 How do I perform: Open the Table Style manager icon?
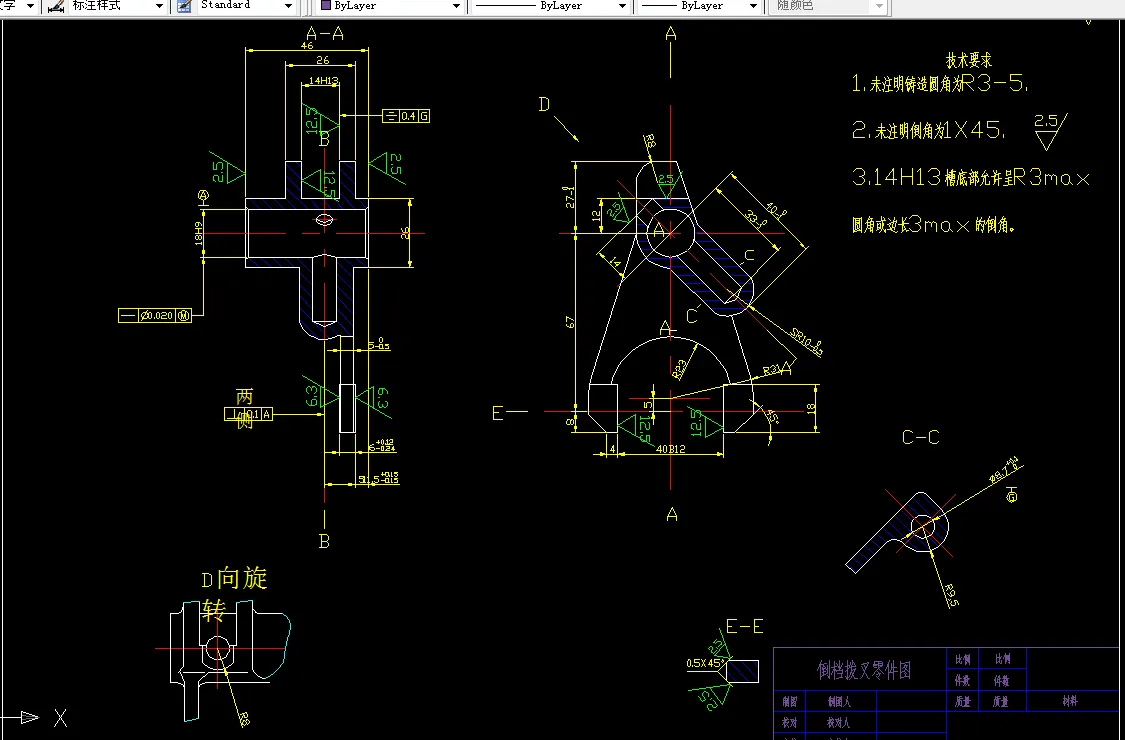point(184,6)
